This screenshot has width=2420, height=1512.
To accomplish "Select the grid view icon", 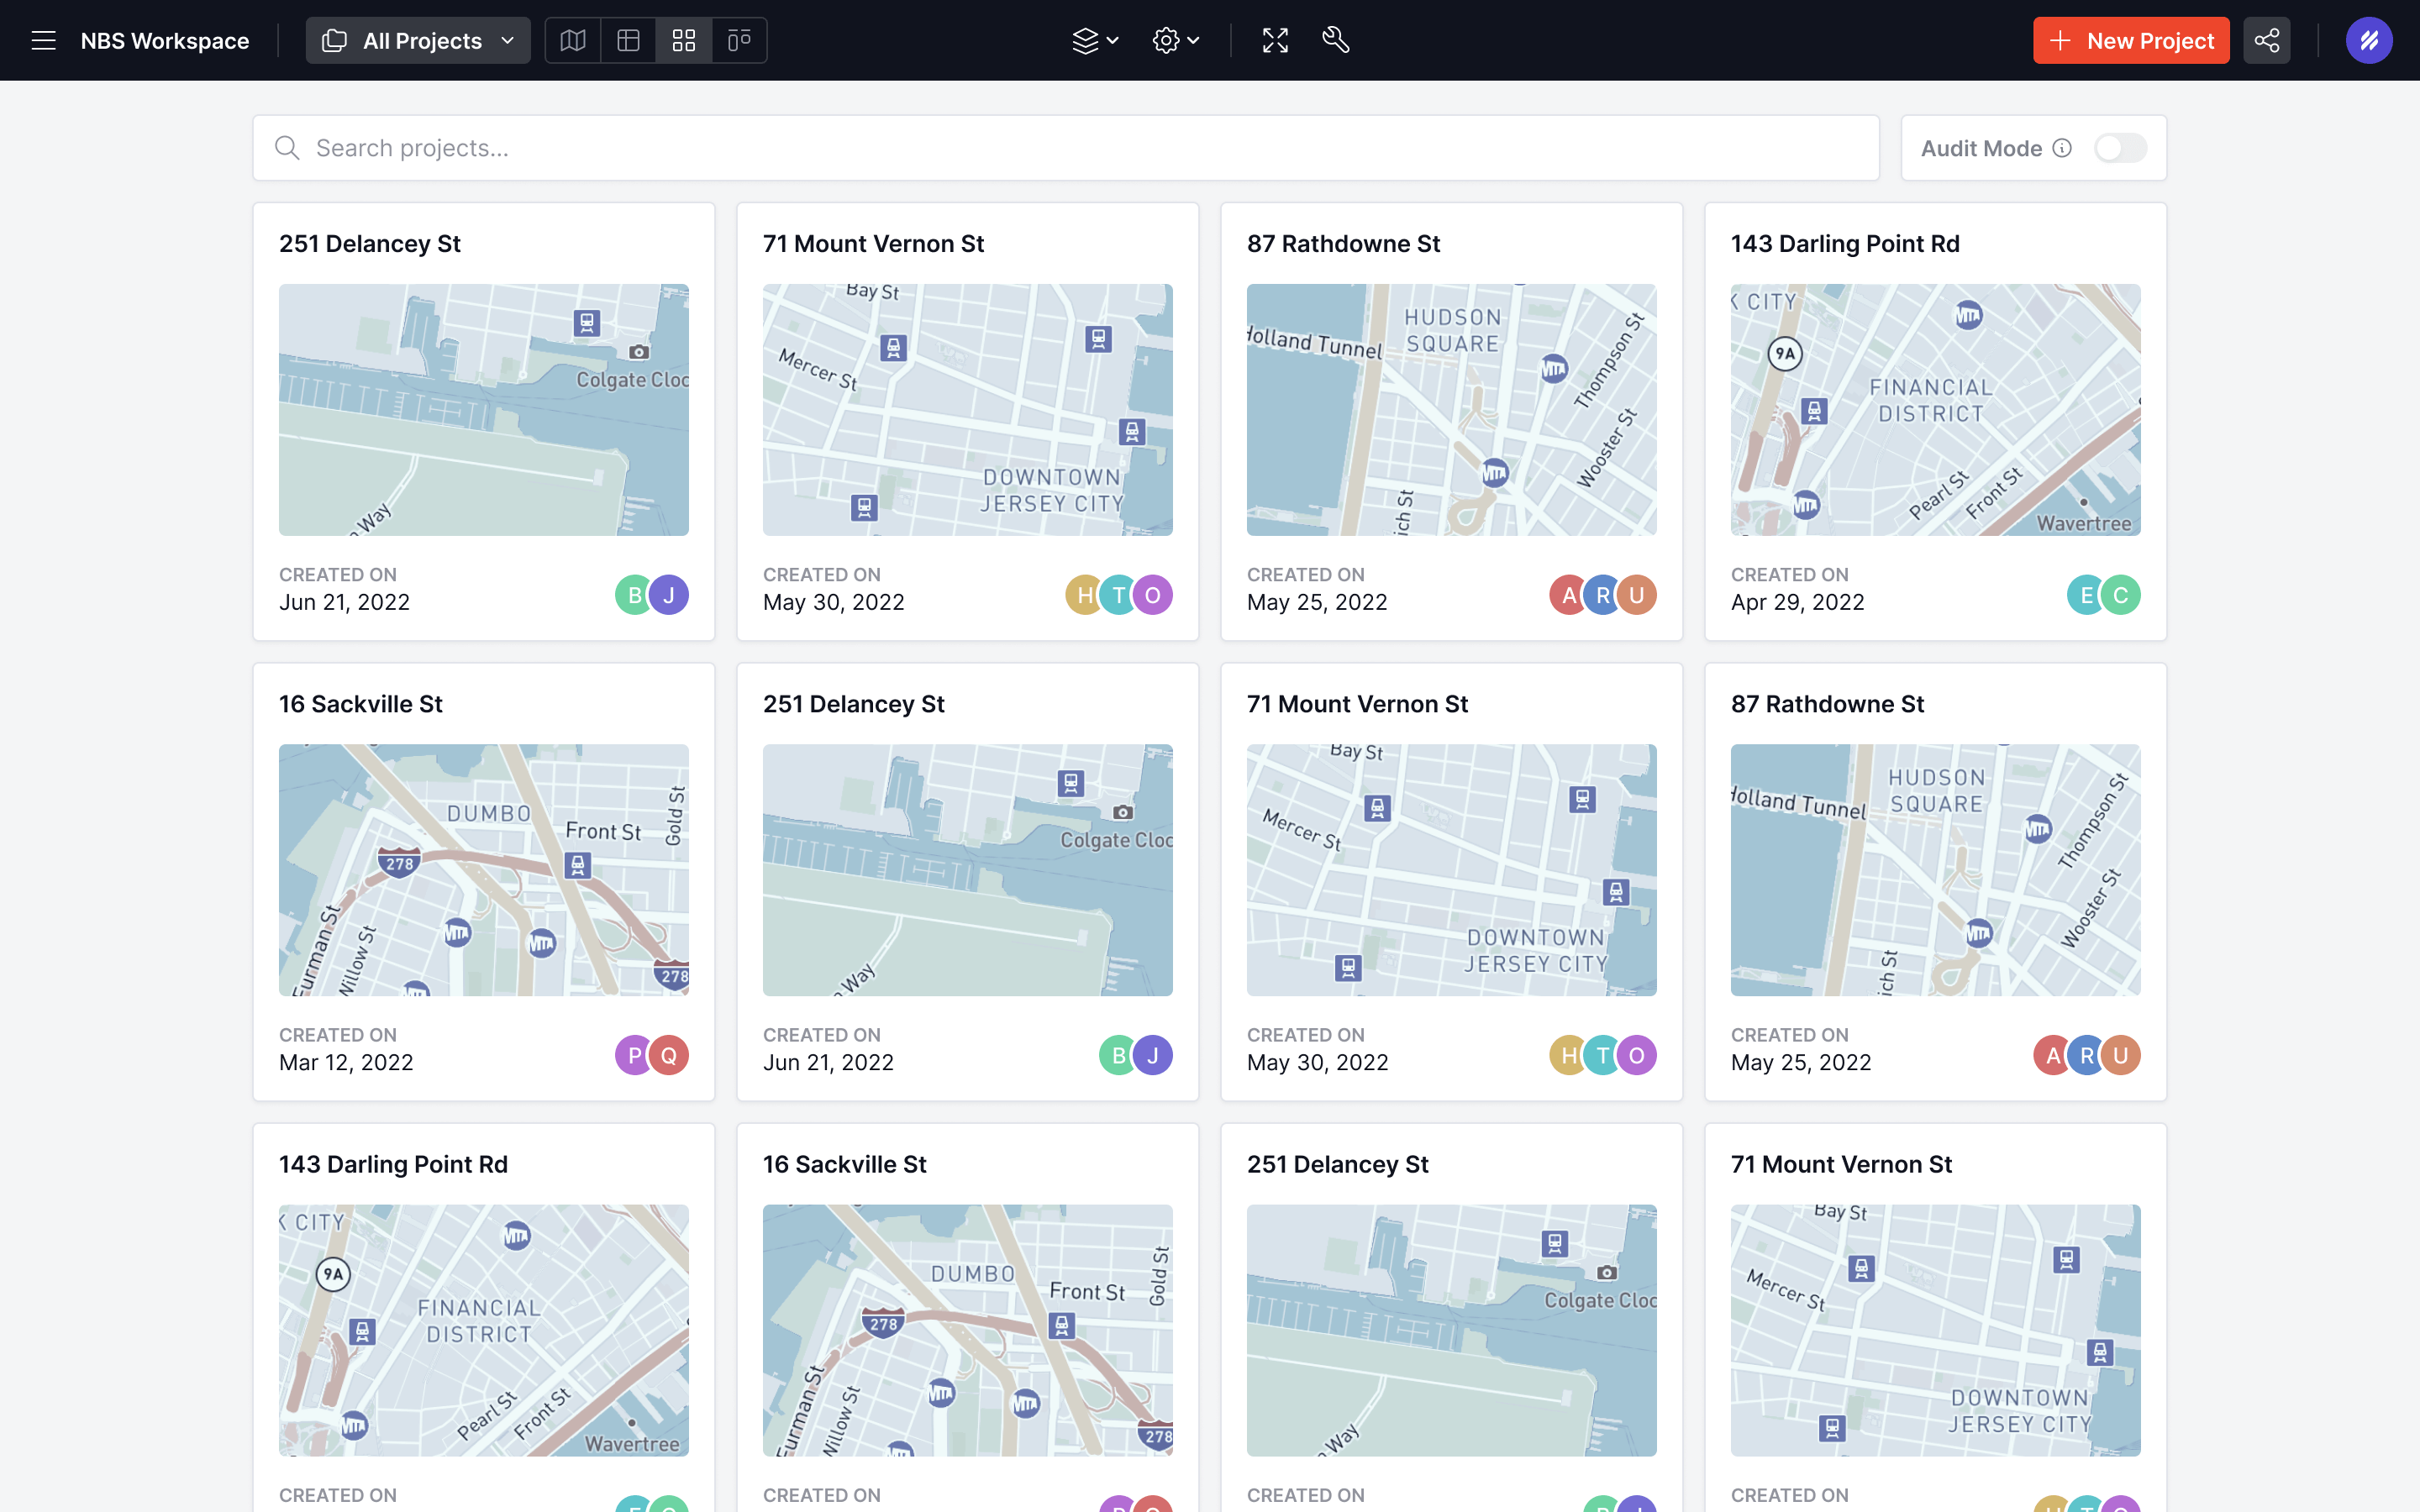I will [x=684, y=40].
